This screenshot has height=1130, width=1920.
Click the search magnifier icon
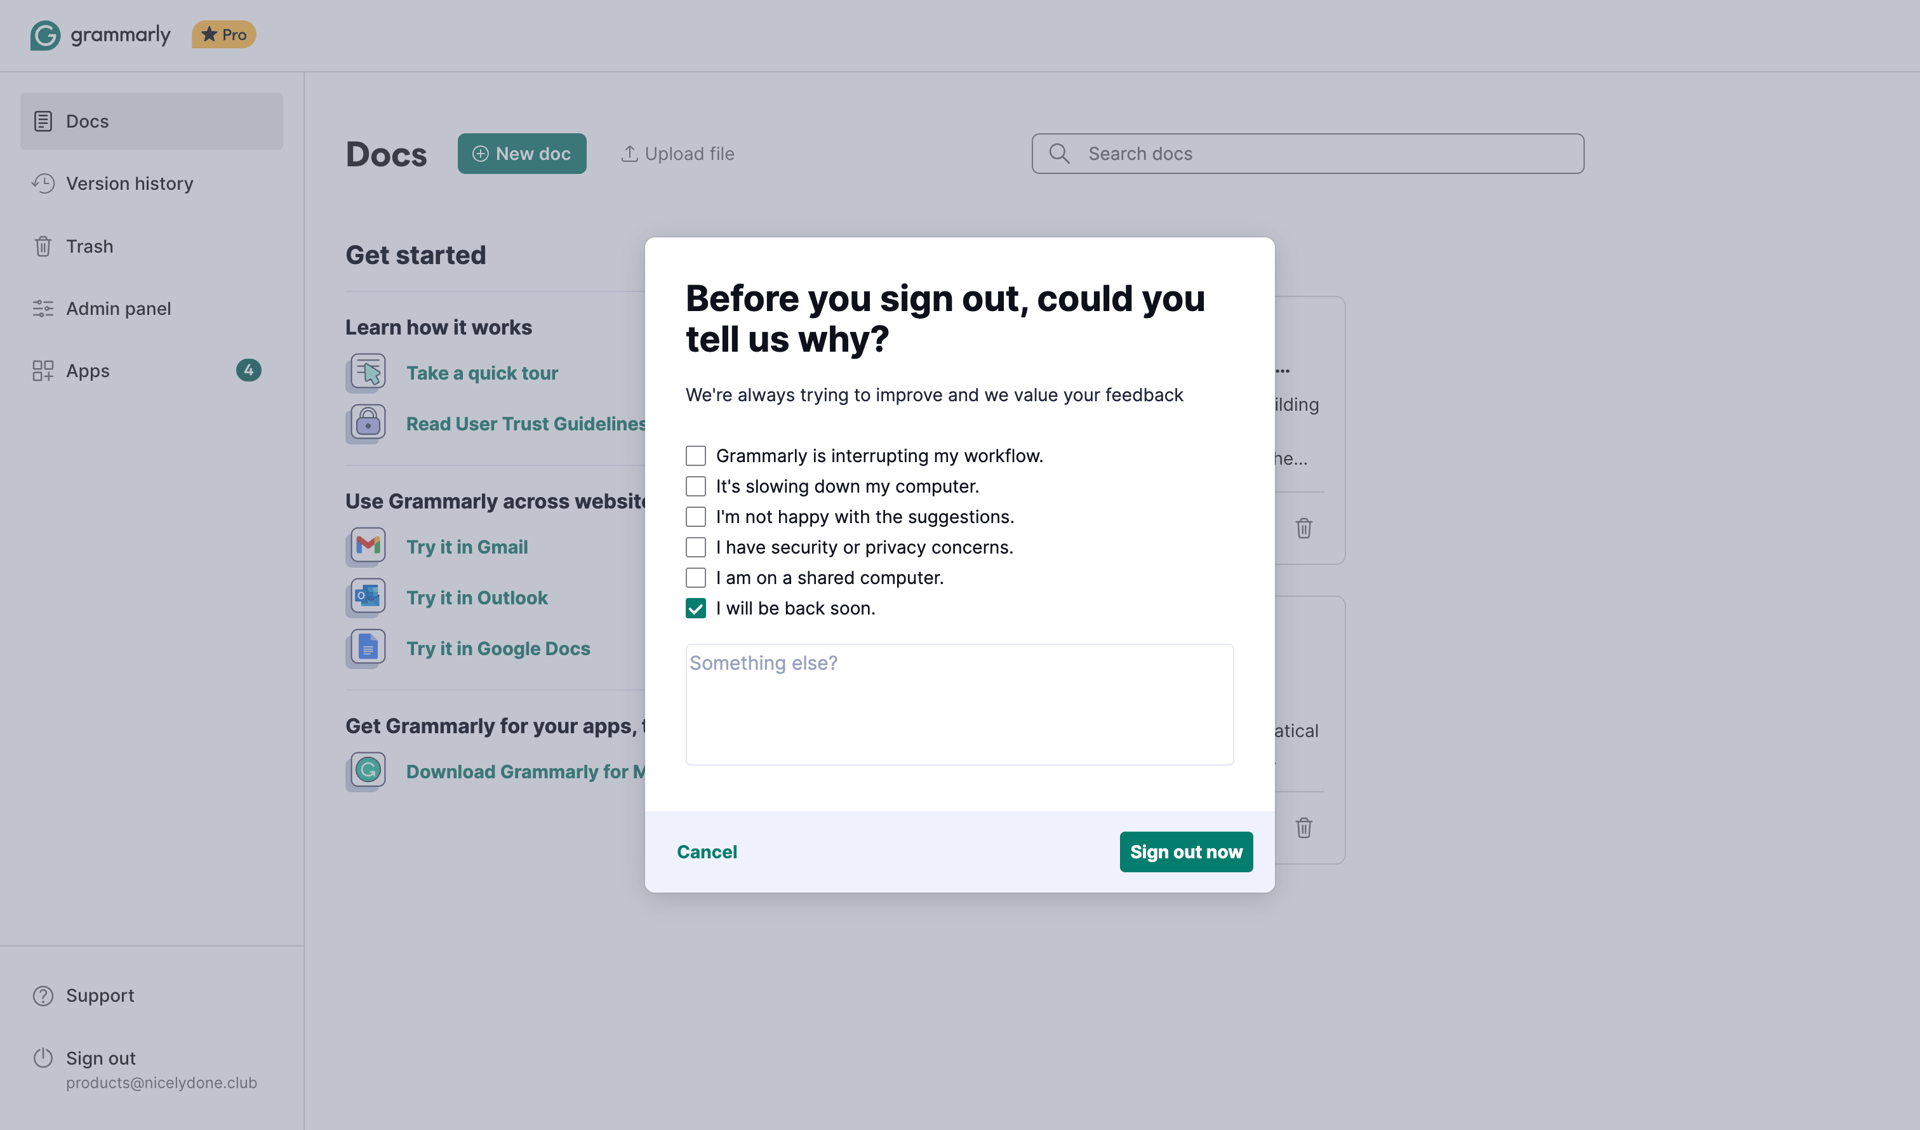pyautogui.click(x=1060, y=153)
